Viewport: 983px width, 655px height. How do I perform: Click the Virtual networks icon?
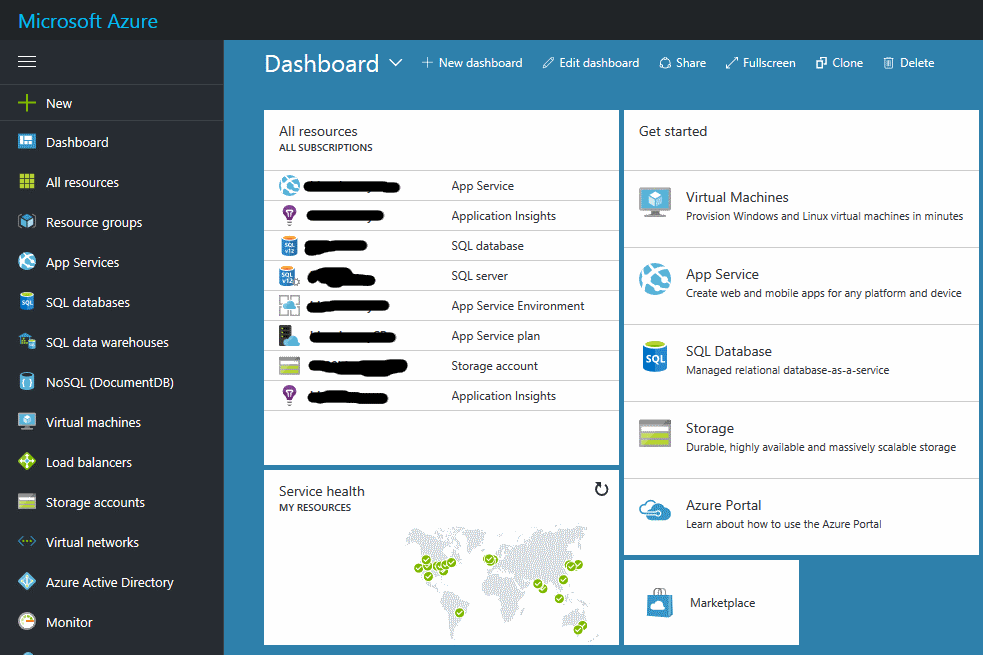click(27, 541)
